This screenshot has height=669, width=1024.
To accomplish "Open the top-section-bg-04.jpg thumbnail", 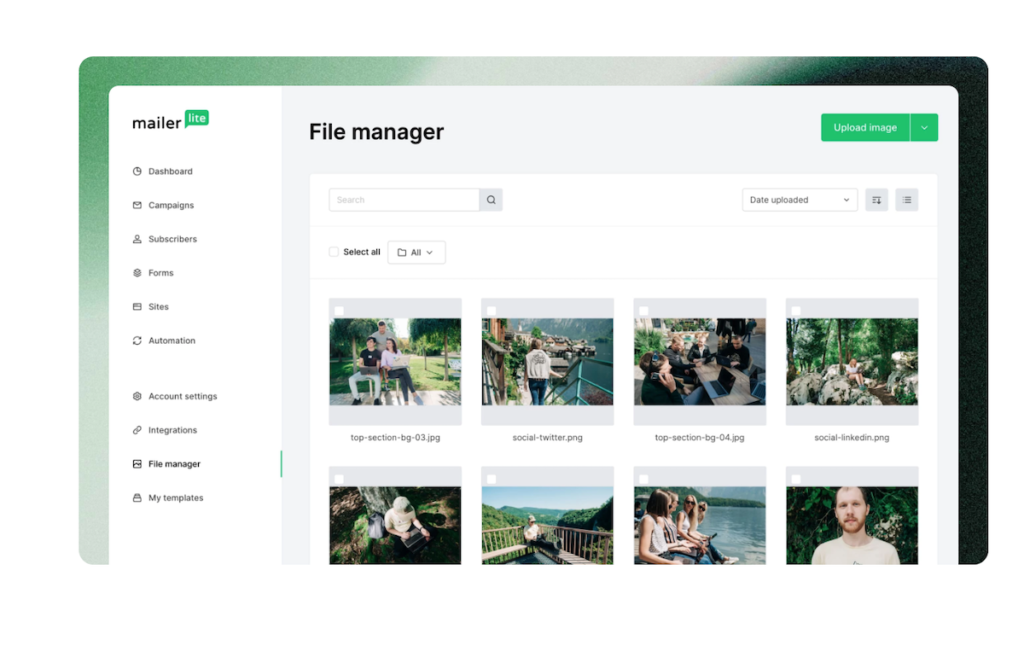I will (x=699, y=362).
